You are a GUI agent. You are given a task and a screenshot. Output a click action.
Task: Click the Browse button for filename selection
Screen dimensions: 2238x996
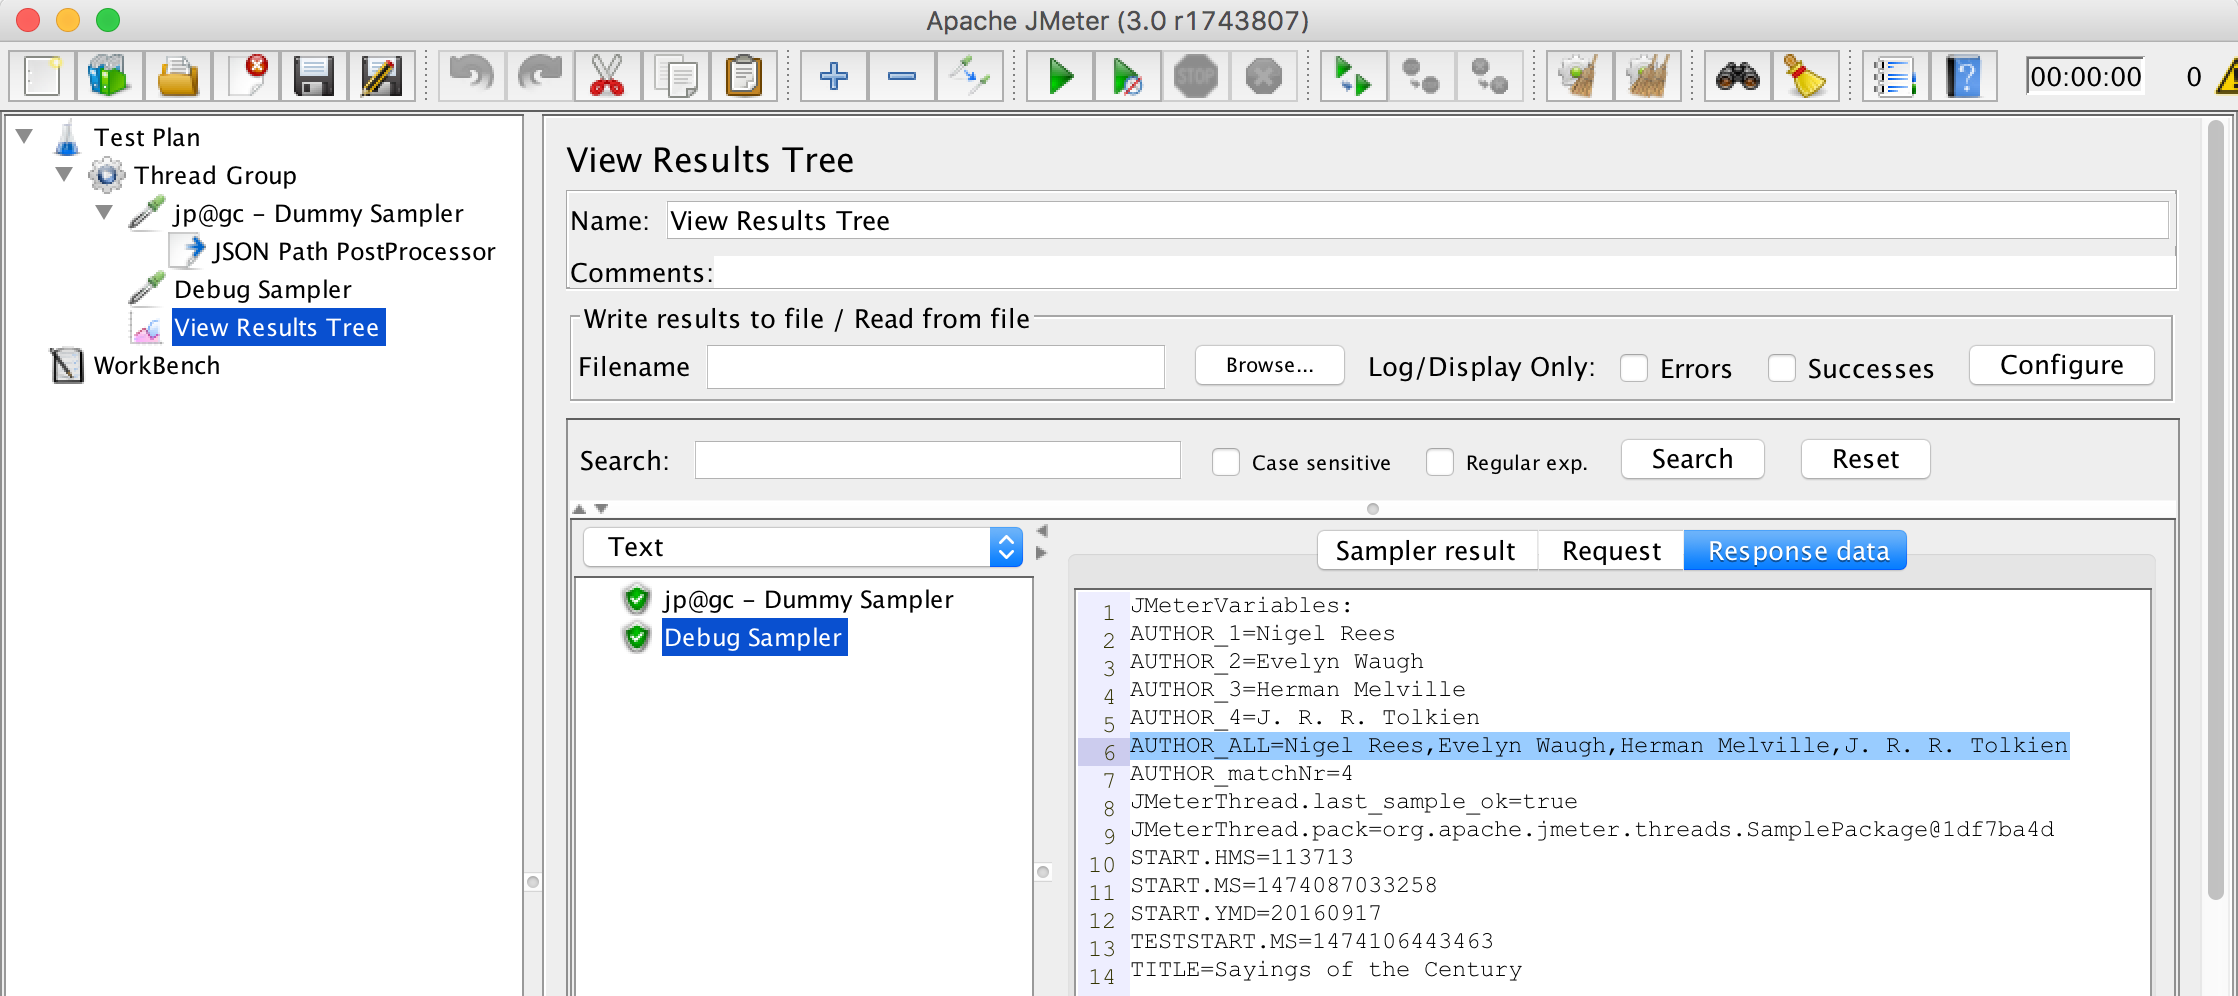pos(1269,365)
